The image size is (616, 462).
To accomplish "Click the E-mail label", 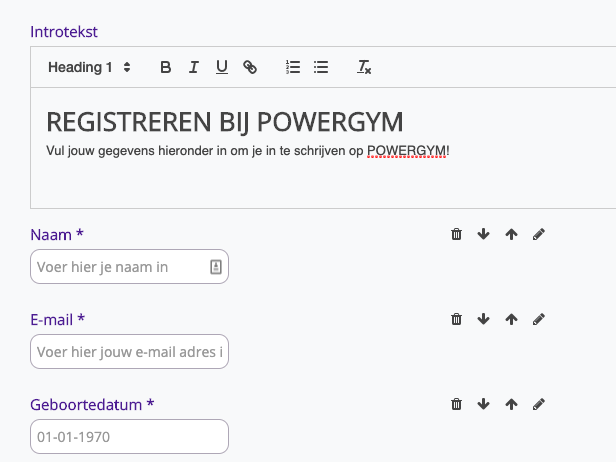I will point(57,320).
